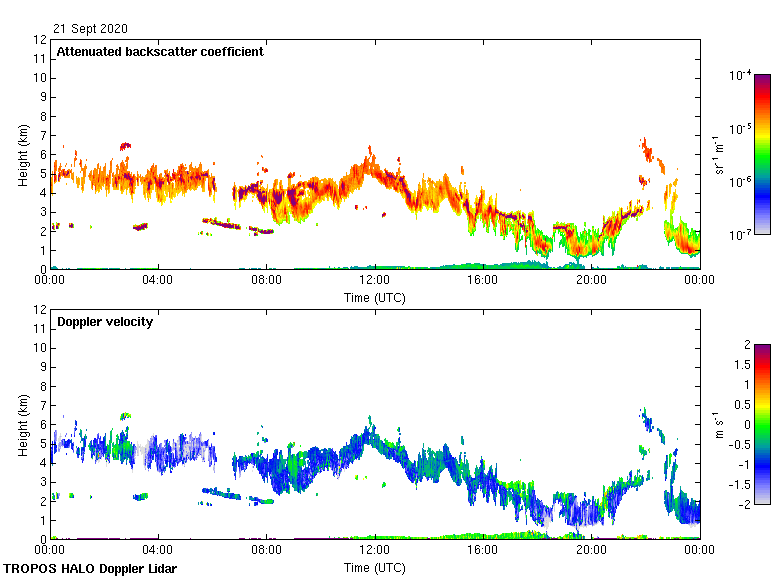This screenshot has height=580, width=780.
Task: Click the 12:00 tick on the backscatter time axis
Action: point(375,281)
